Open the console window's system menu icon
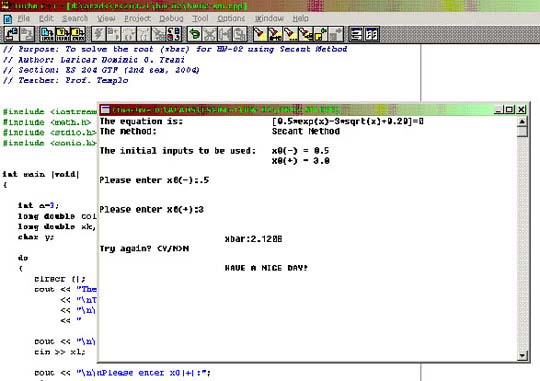The width and height of the screenshot is (540, 381). (105, 110)
